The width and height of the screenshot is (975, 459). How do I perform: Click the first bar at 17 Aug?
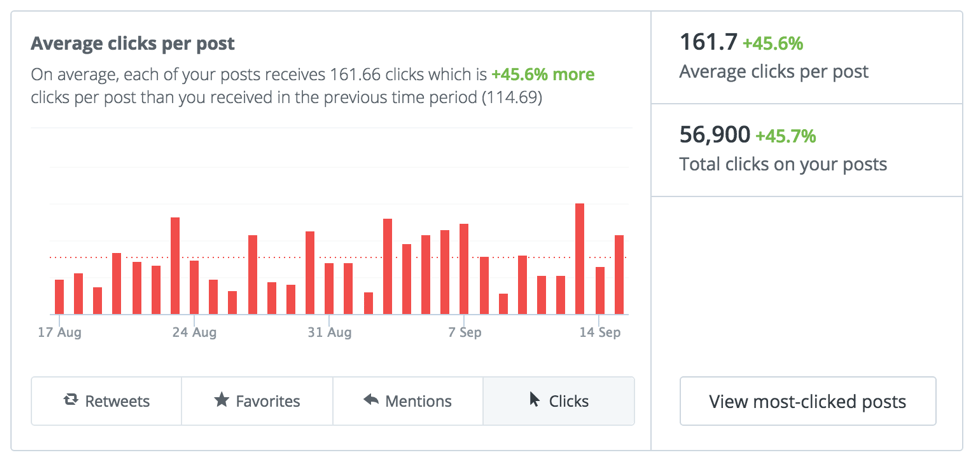pyautogui.click(x=60, y=297)
